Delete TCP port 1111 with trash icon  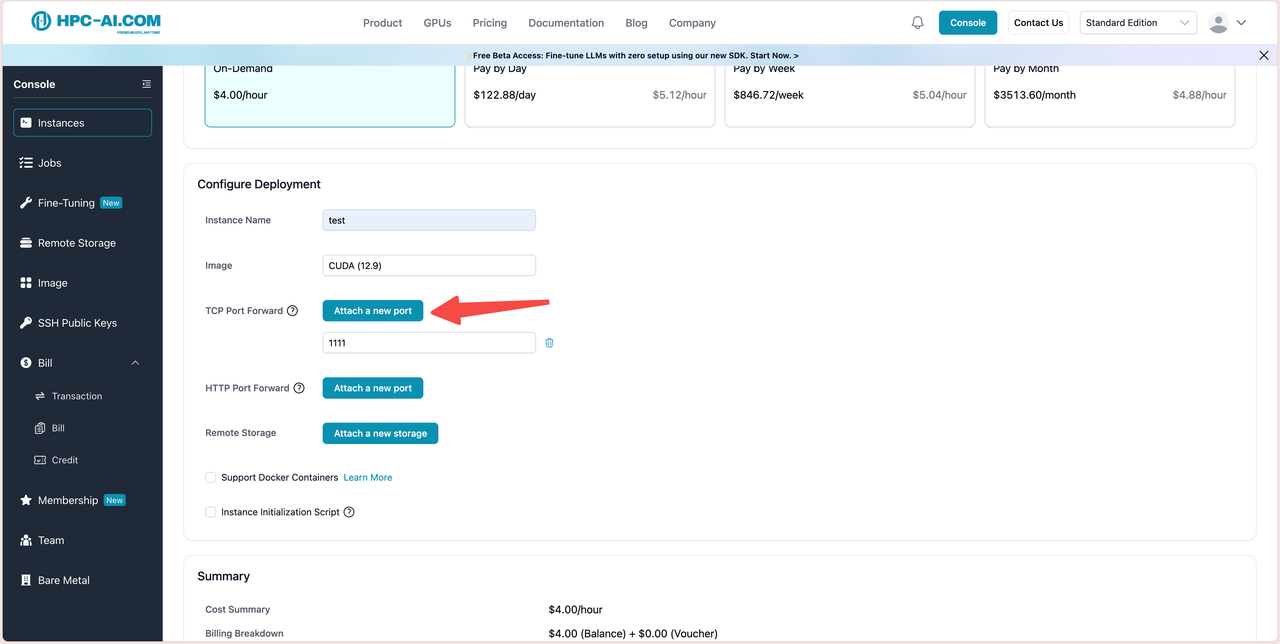[549, 343]
